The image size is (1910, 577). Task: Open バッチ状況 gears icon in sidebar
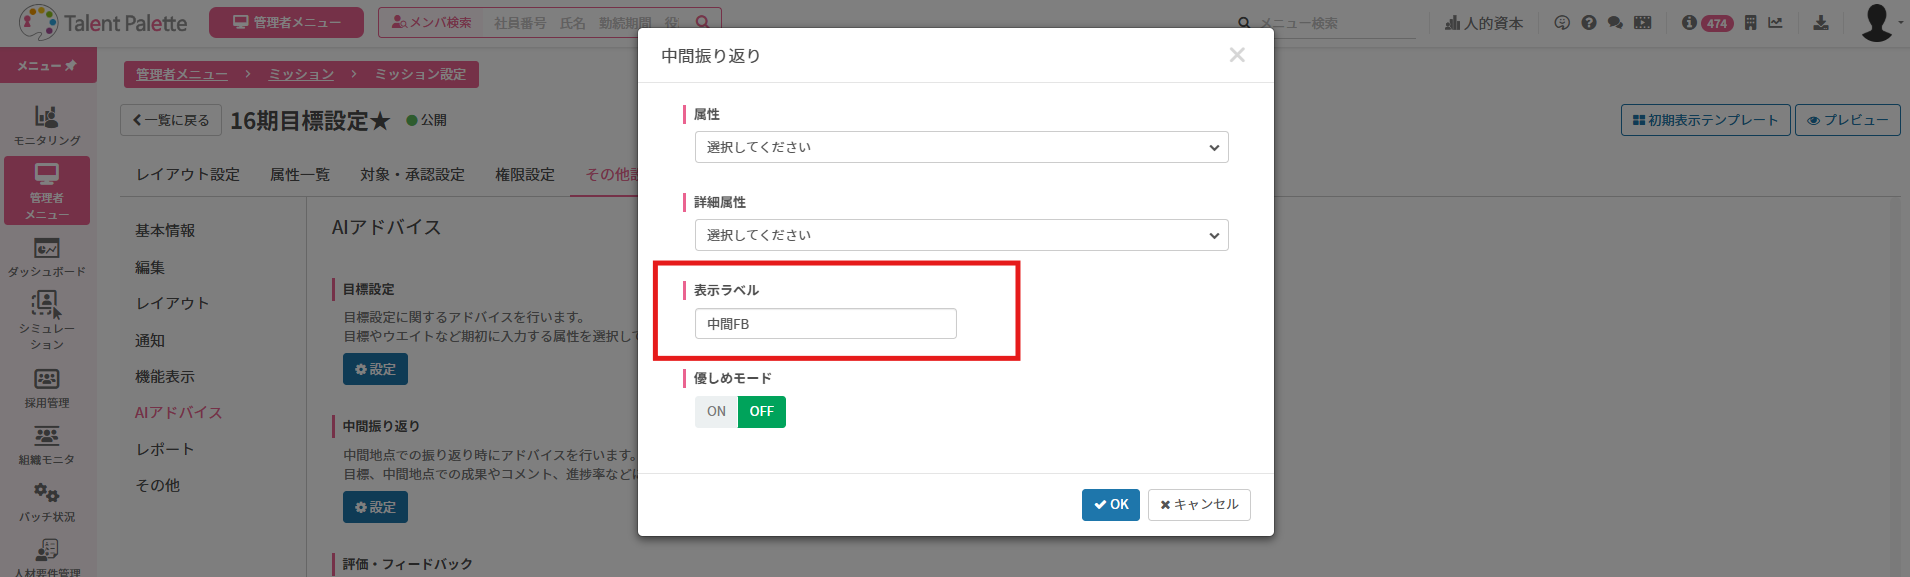coord(47,502)
